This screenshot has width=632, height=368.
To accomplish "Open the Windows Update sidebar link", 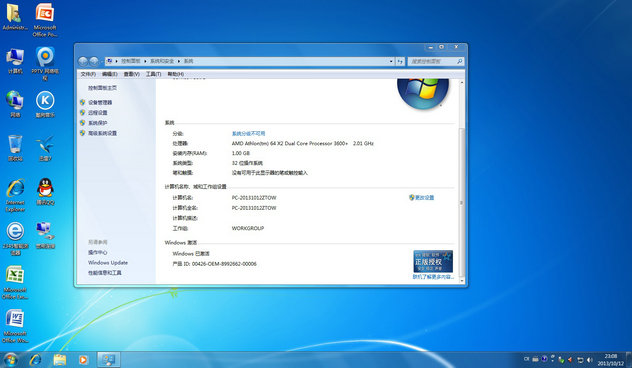I will pos(108,262).
